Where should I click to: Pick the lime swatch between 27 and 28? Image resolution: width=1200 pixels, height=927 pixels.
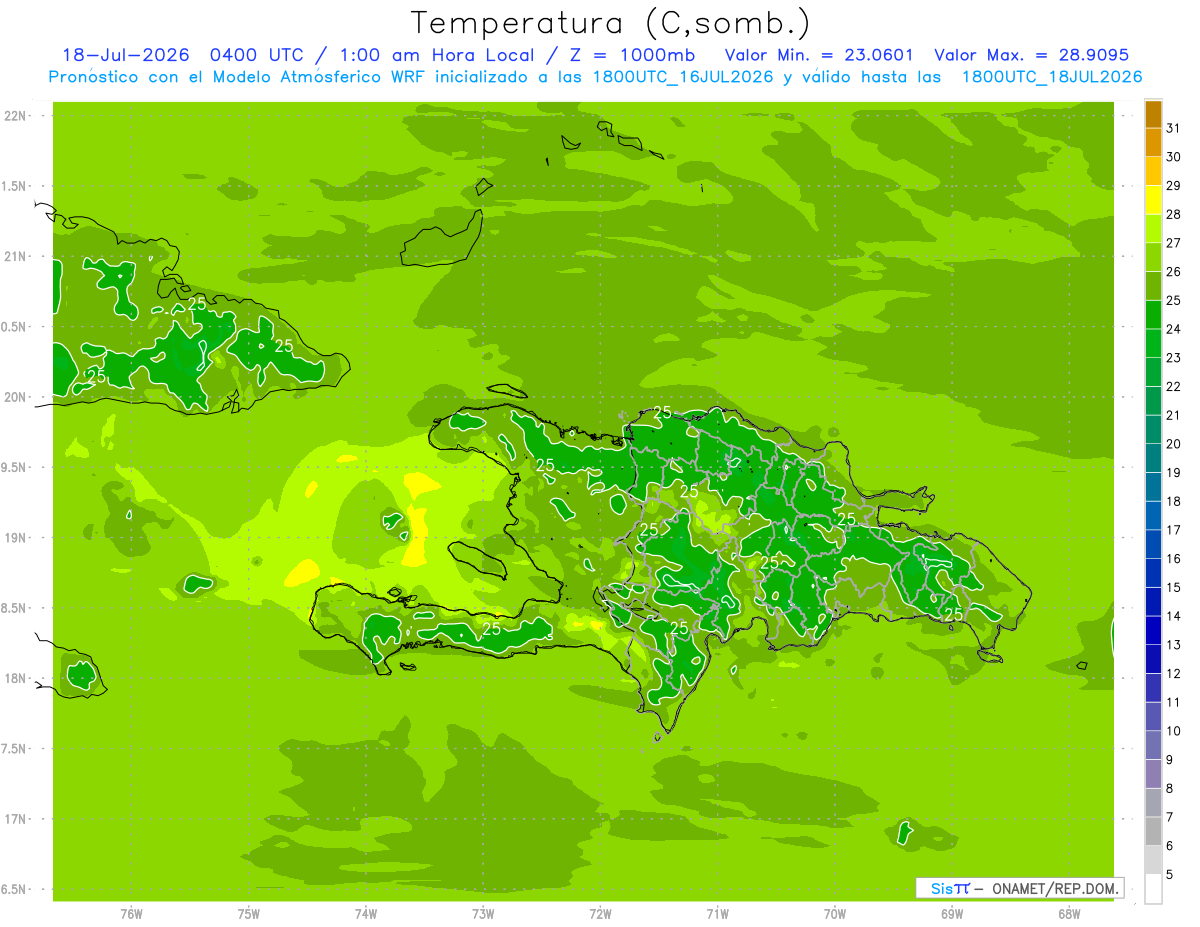(x=1153, y=228)
